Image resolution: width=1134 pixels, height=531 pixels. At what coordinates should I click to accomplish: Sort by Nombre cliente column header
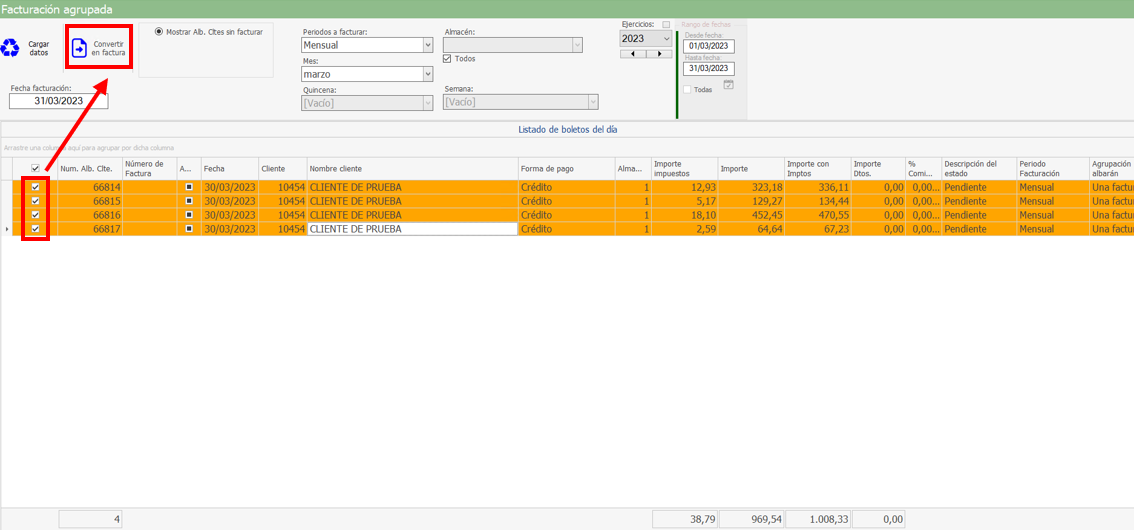(x=412, y=169)
